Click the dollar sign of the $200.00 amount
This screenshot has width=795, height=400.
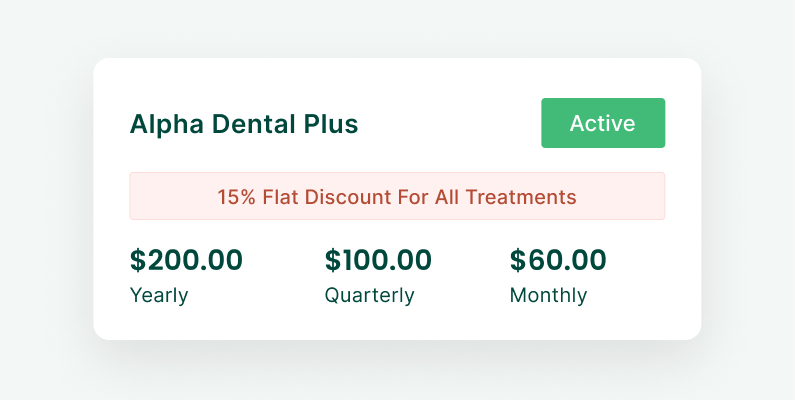[138, 260]
